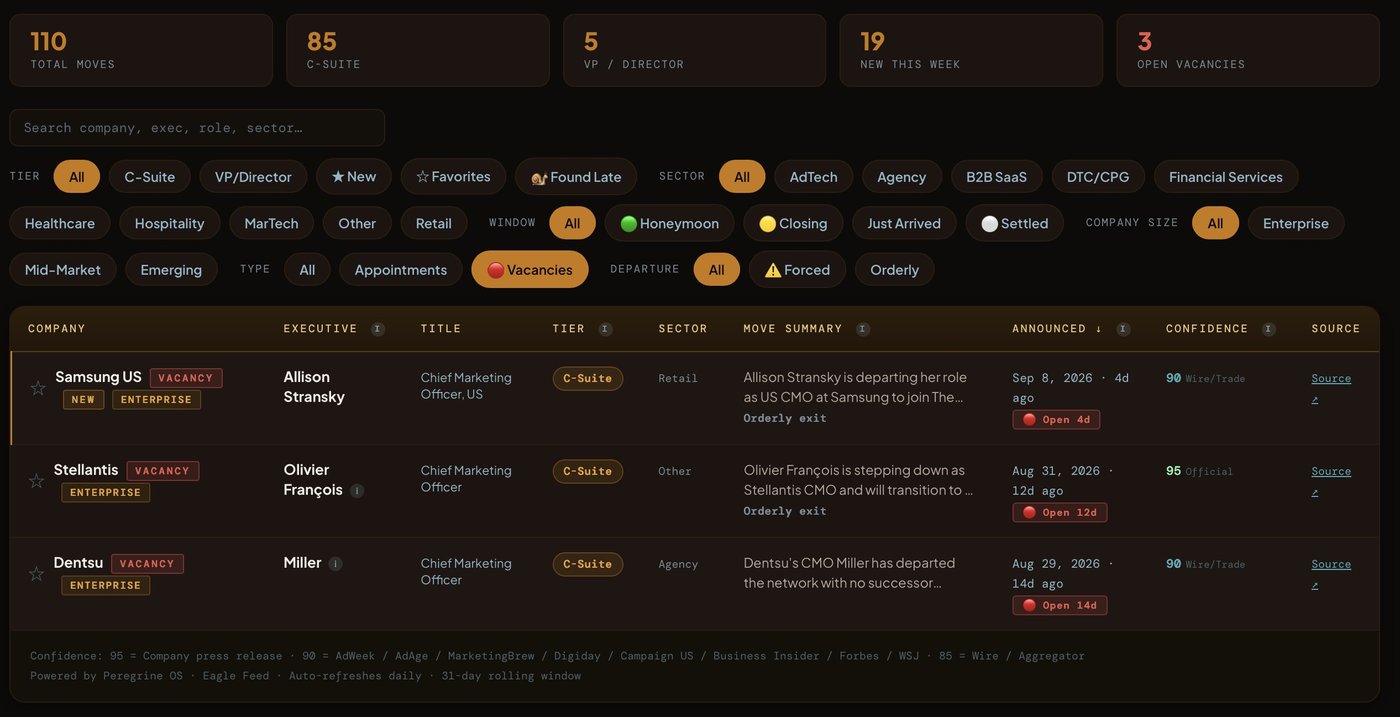Filter departures by Forced
This screenshot has width=1400, height=717.
click(x=797, y=270)
